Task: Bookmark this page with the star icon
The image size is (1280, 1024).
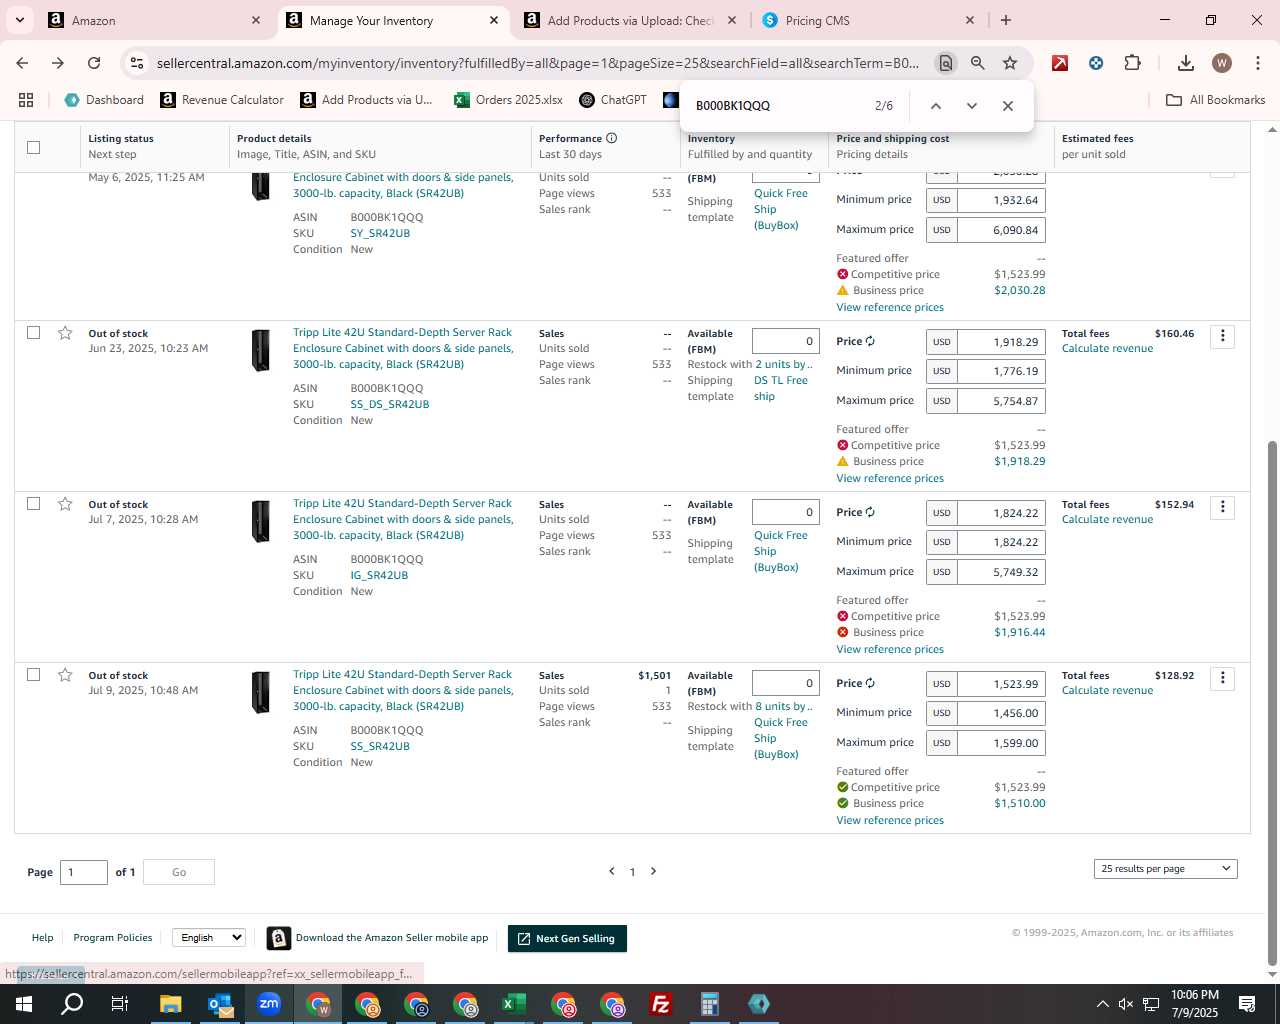Action: click(1010, 63)
